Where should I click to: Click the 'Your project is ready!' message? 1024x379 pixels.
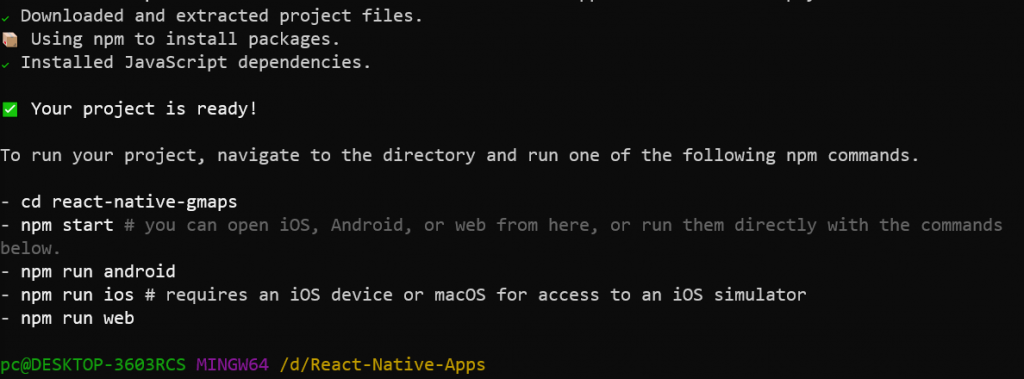(144, 109)
